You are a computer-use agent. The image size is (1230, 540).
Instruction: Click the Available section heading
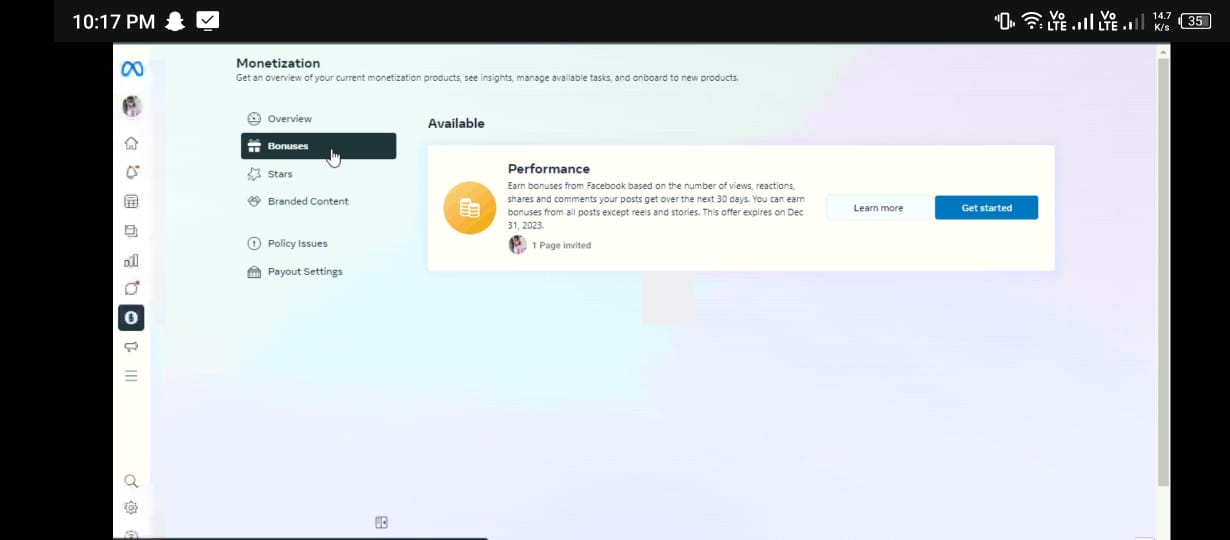456,123
